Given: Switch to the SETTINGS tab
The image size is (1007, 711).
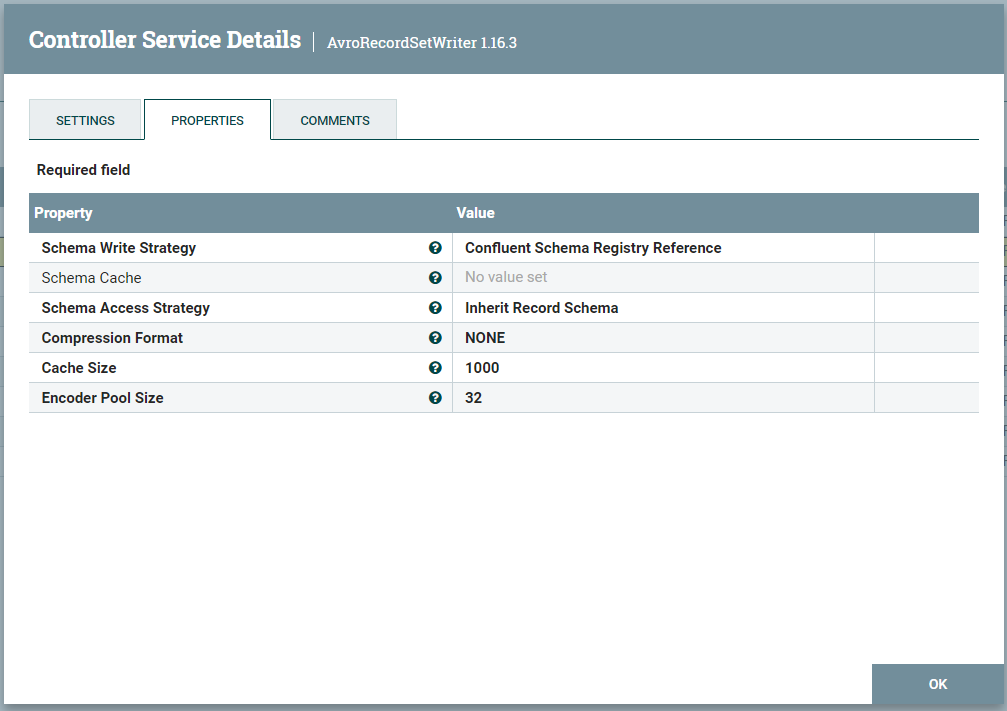Looking at the screenshot, I should (x=85, y=119).
